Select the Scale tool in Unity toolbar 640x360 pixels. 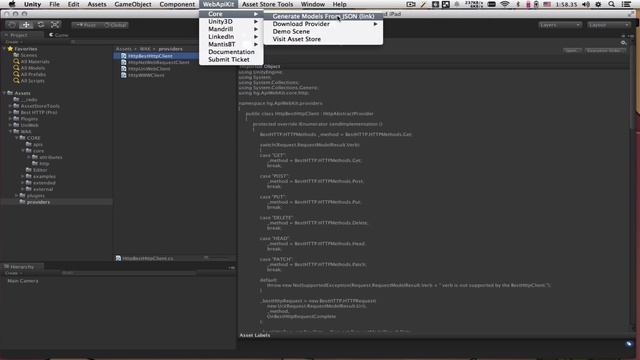(55, 25)
